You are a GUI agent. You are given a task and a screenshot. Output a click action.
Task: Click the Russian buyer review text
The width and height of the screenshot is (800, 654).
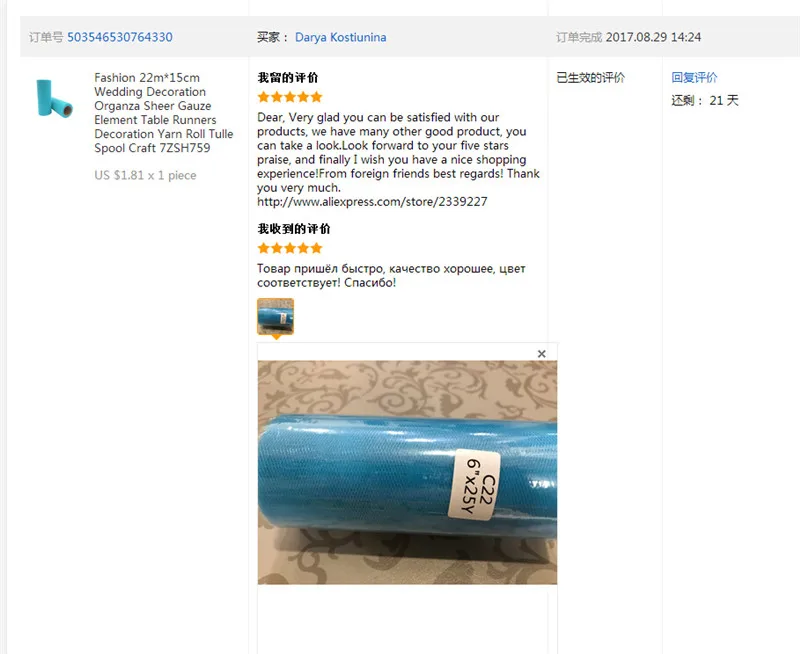coord(391,275)
